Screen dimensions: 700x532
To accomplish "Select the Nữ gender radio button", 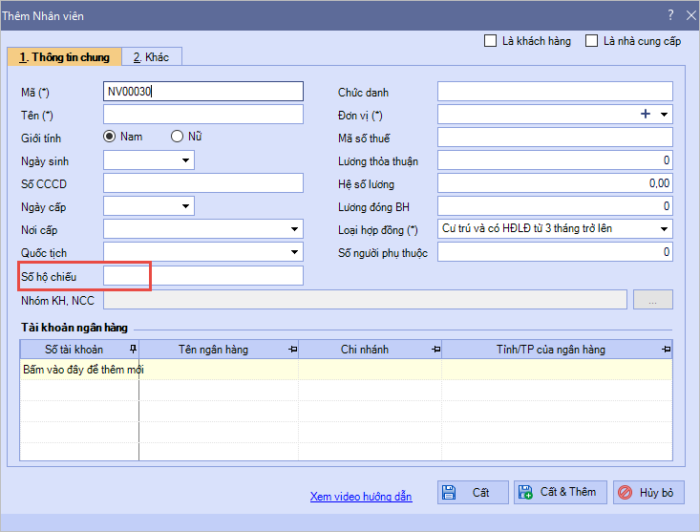I will (177, 137).
